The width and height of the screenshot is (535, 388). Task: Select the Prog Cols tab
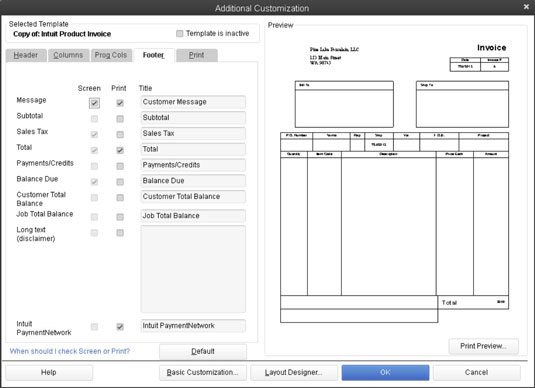pyautogui.click(x=111, y=55)
